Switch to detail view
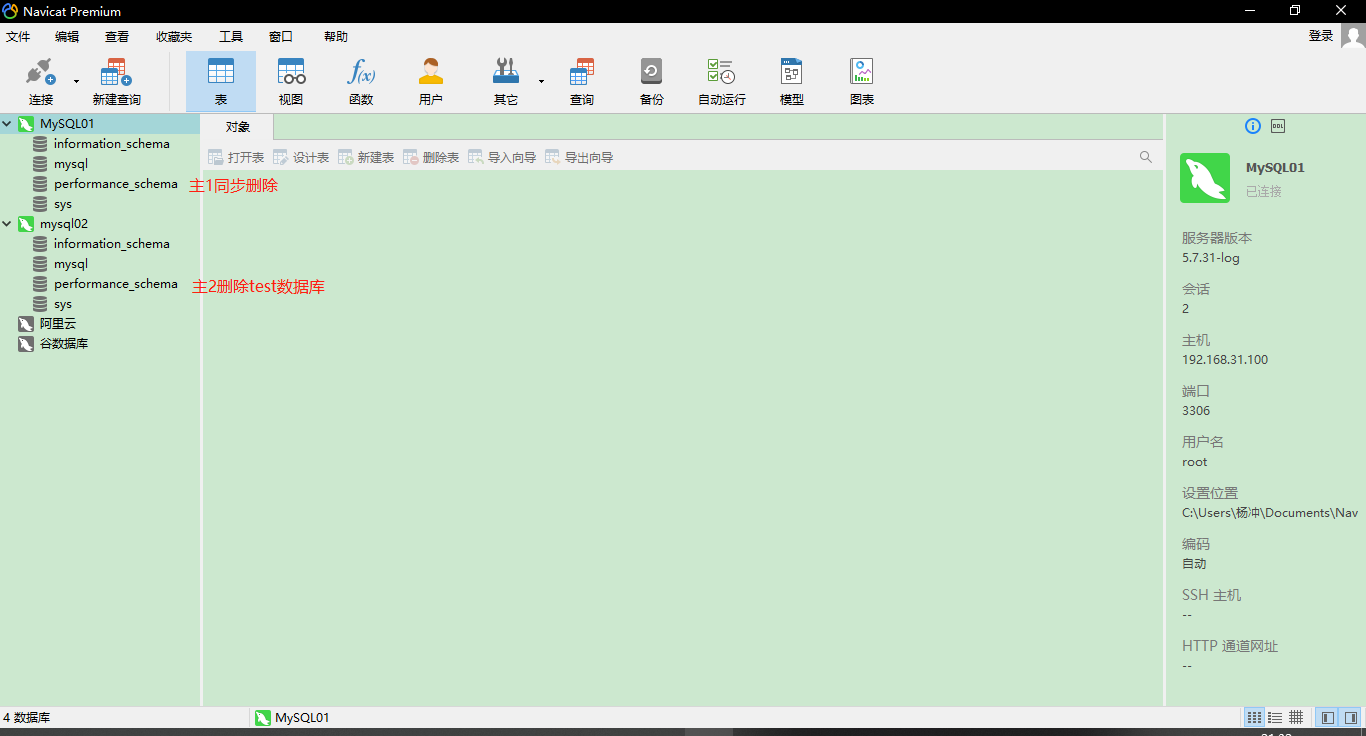 tap(1296, 717)
